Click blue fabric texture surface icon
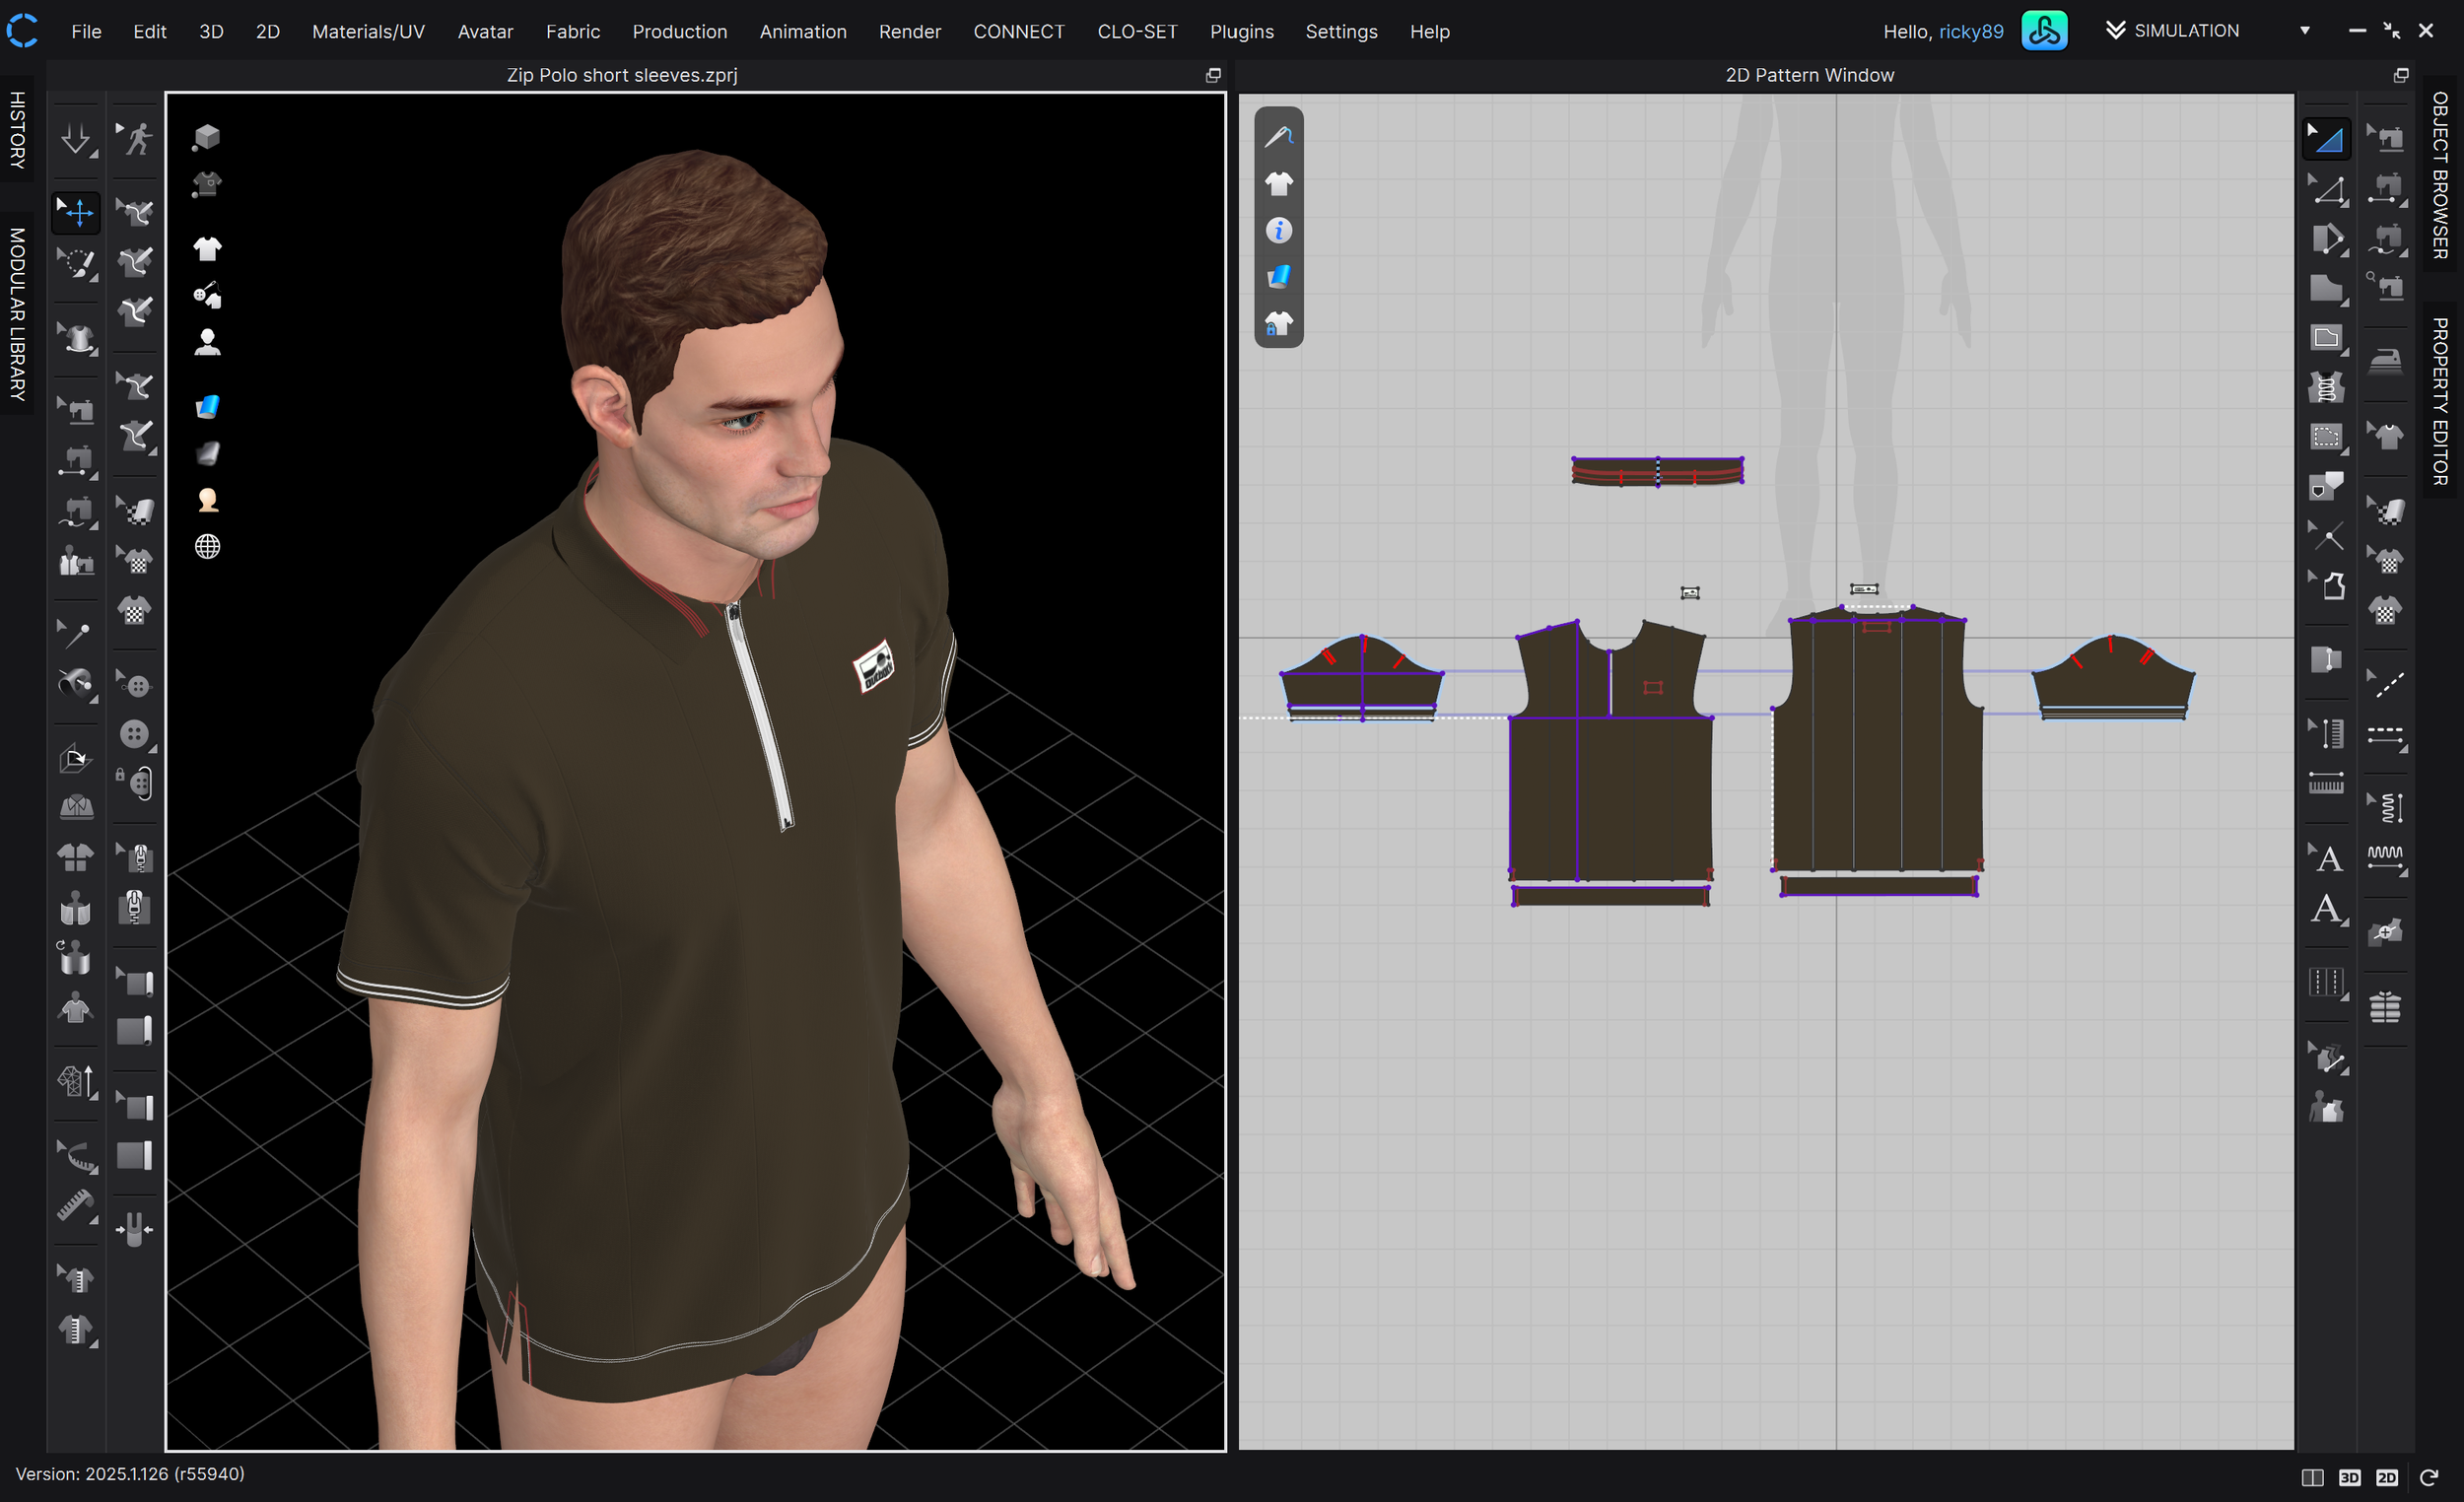2464x1502 pixels. click(x=207, y=406)
